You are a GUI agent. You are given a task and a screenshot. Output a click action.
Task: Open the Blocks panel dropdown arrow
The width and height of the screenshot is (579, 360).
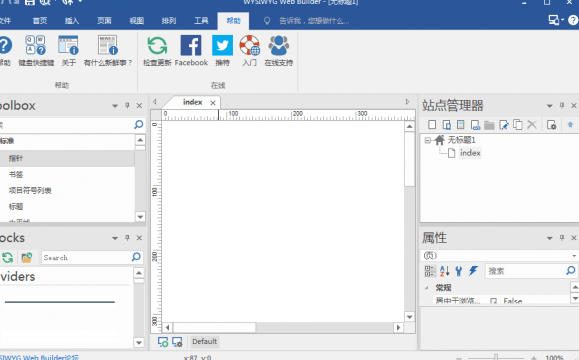pyautogui.click(x=115, y=238)
